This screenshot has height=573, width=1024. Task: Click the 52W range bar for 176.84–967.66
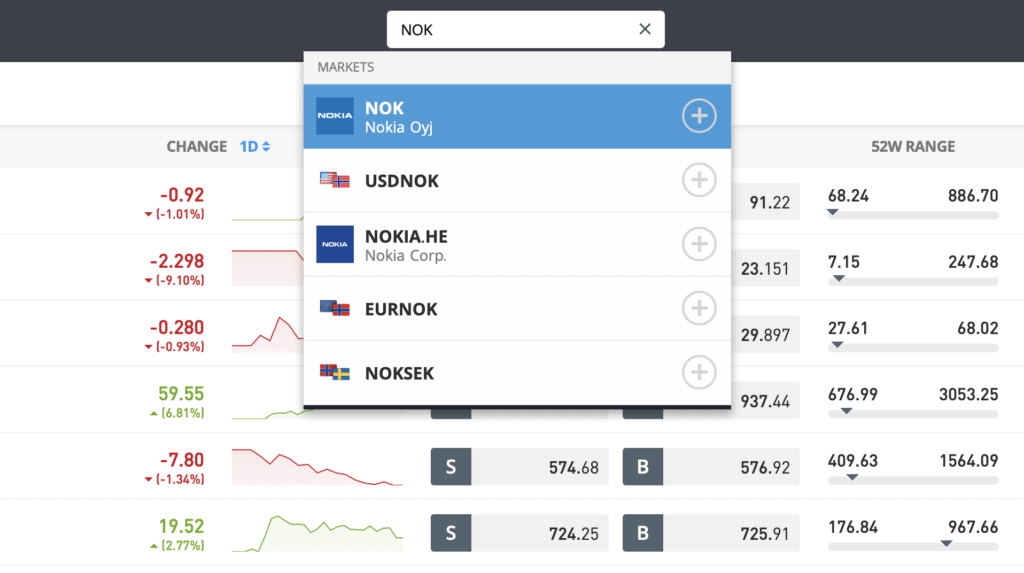tap(913, 546)
